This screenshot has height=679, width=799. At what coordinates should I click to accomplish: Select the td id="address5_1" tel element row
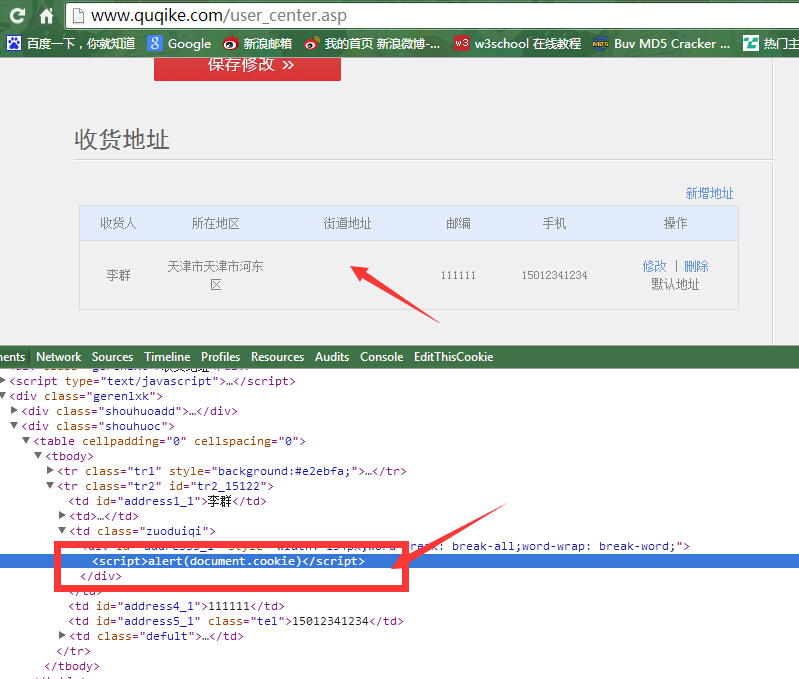pos(236,621)
